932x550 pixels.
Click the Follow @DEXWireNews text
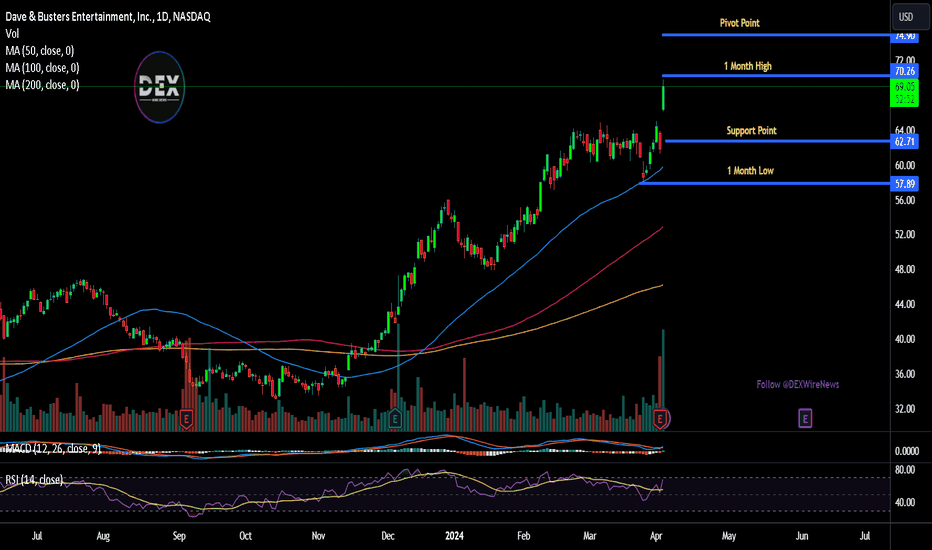click(x=798, y=385)
